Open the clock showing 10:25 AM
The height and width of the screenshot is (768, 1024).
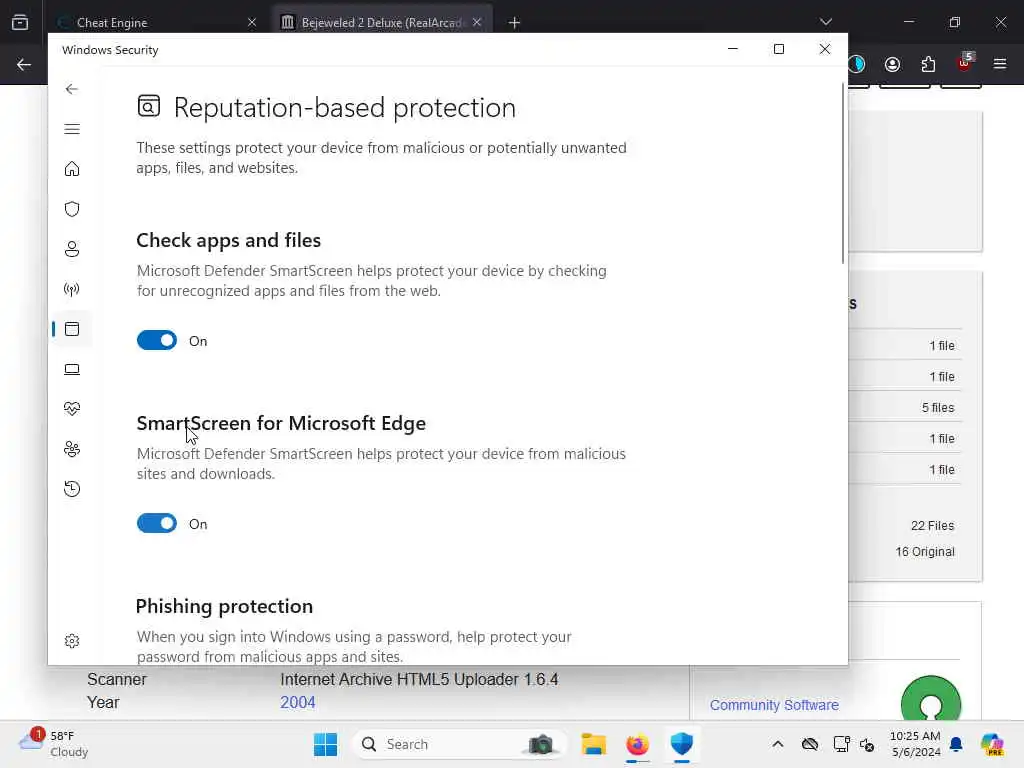point(916,744)
